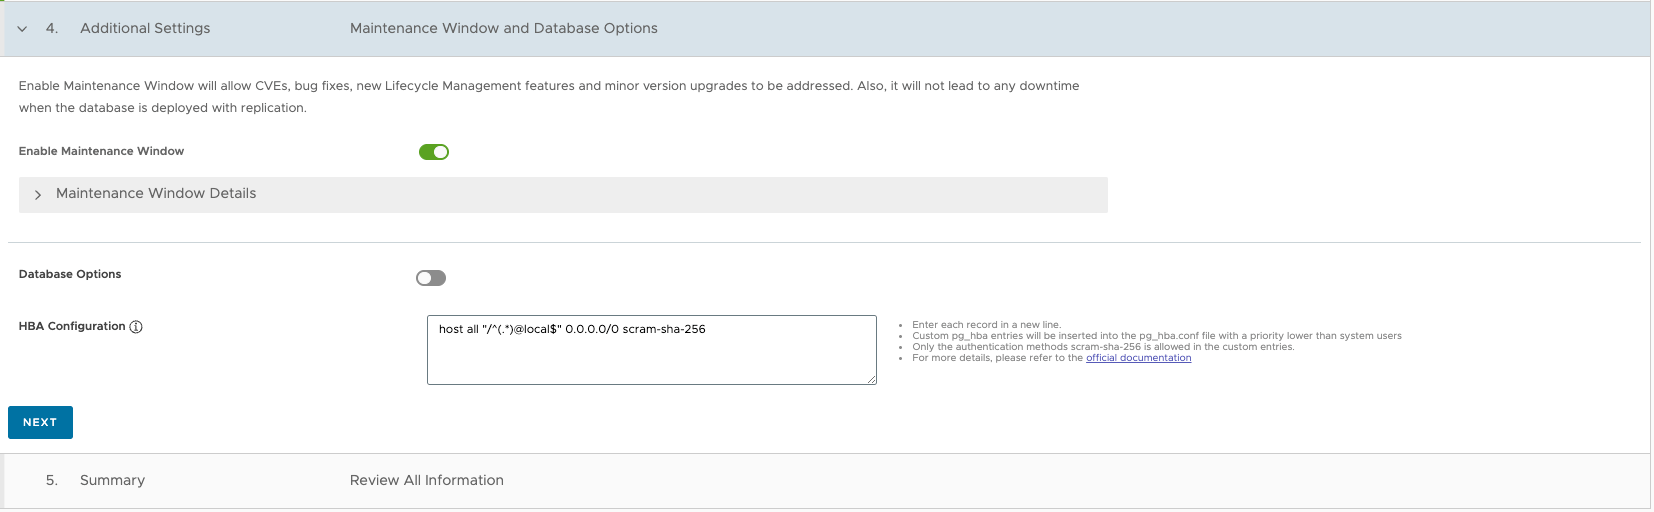Screen dimensions: 1654x512
Task: Click the step number 4 label
Action: 52,28
